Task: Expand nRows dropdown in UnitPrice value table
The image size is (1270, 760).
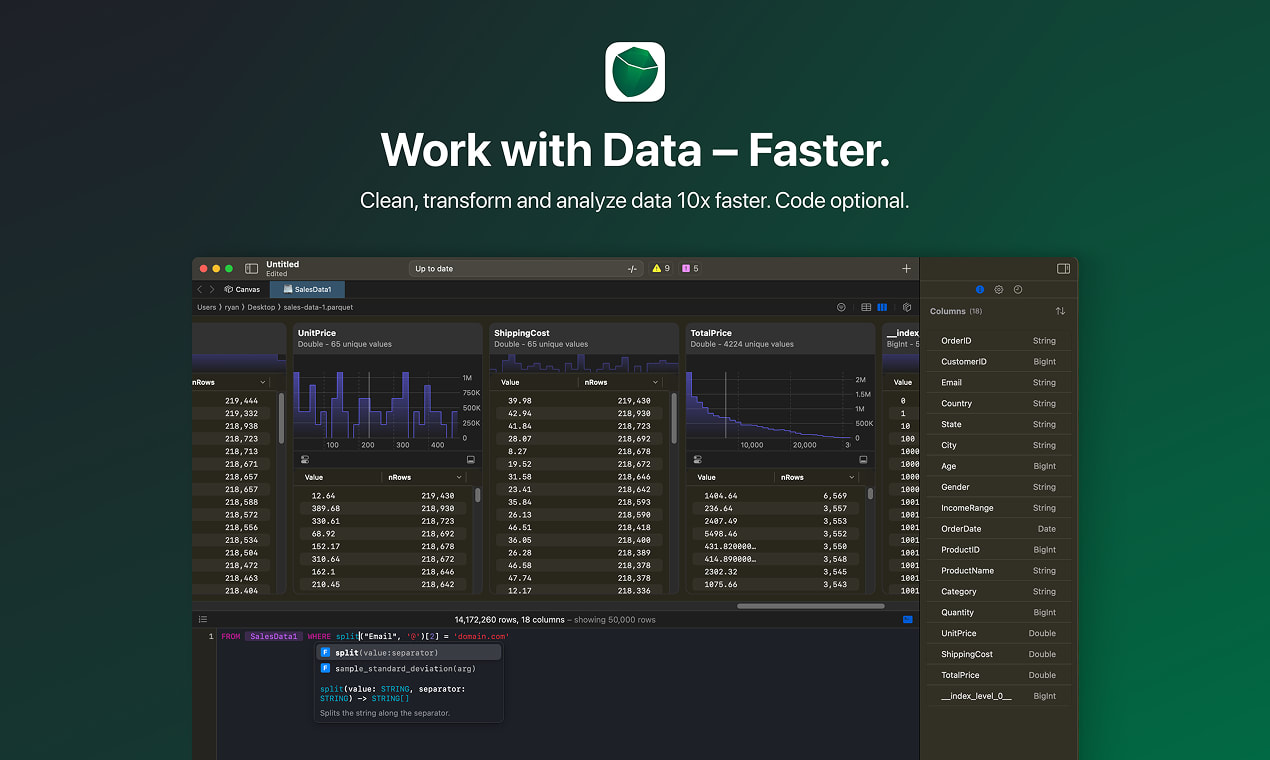Action: (459, 477)
